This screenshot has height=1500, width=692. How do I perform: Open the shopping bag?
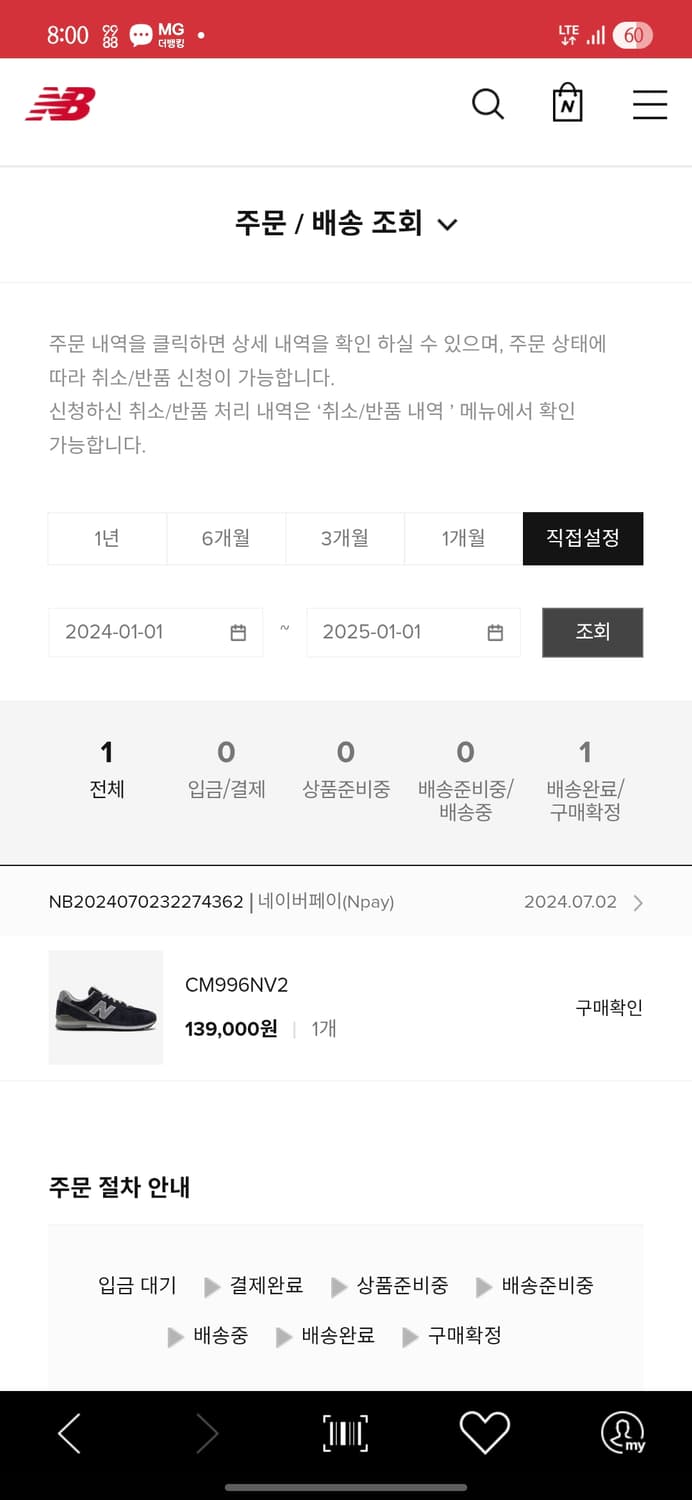[567, 103]
